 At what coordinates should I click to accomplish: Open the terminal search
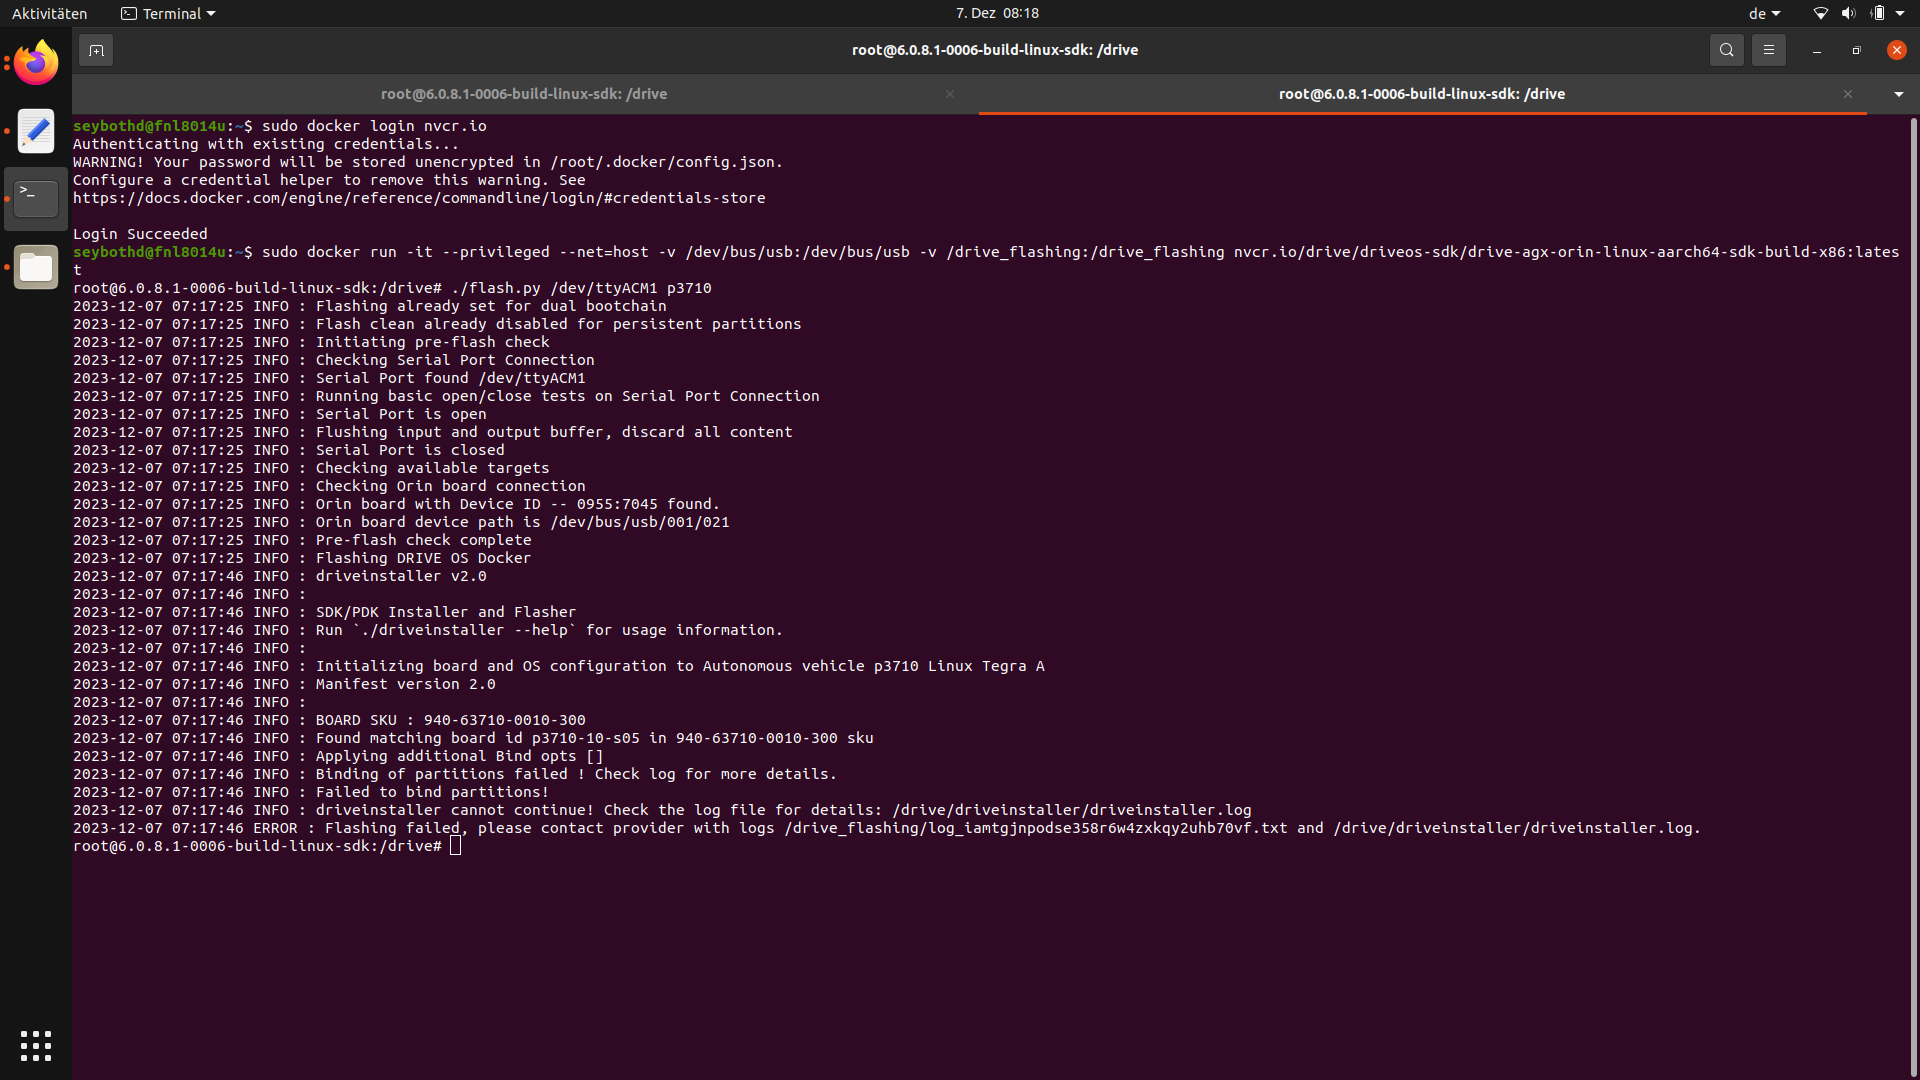(1726, 49)
